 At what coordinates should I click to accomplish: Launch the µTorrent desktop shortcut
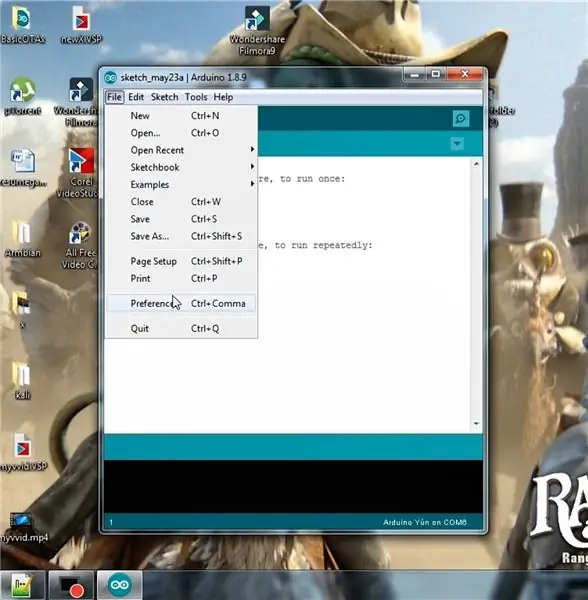[x=23, y=97]
